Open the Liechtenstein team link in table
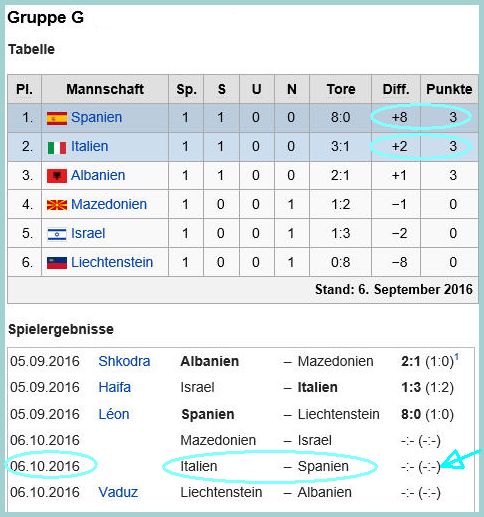 point(112,263)
